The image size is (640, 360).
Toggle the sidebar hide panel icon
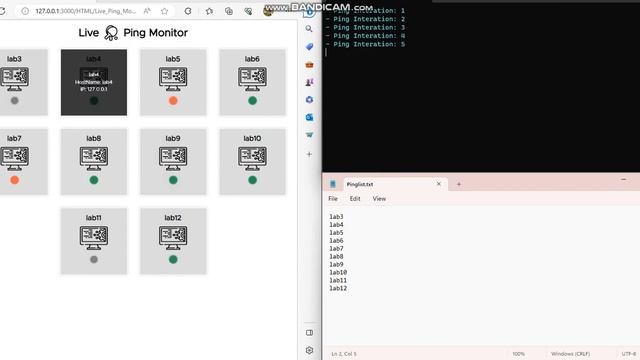309,333
